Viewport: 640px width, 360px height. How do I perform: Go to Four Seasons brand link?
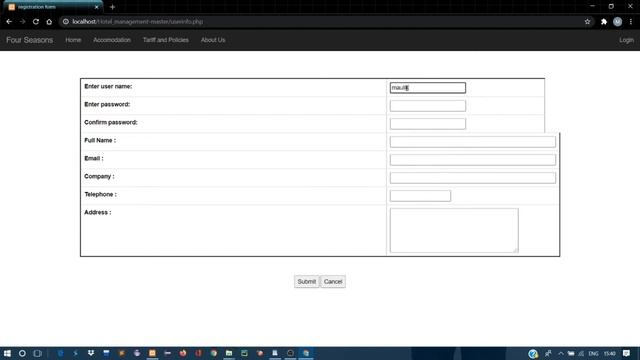(x=29, y=40)
